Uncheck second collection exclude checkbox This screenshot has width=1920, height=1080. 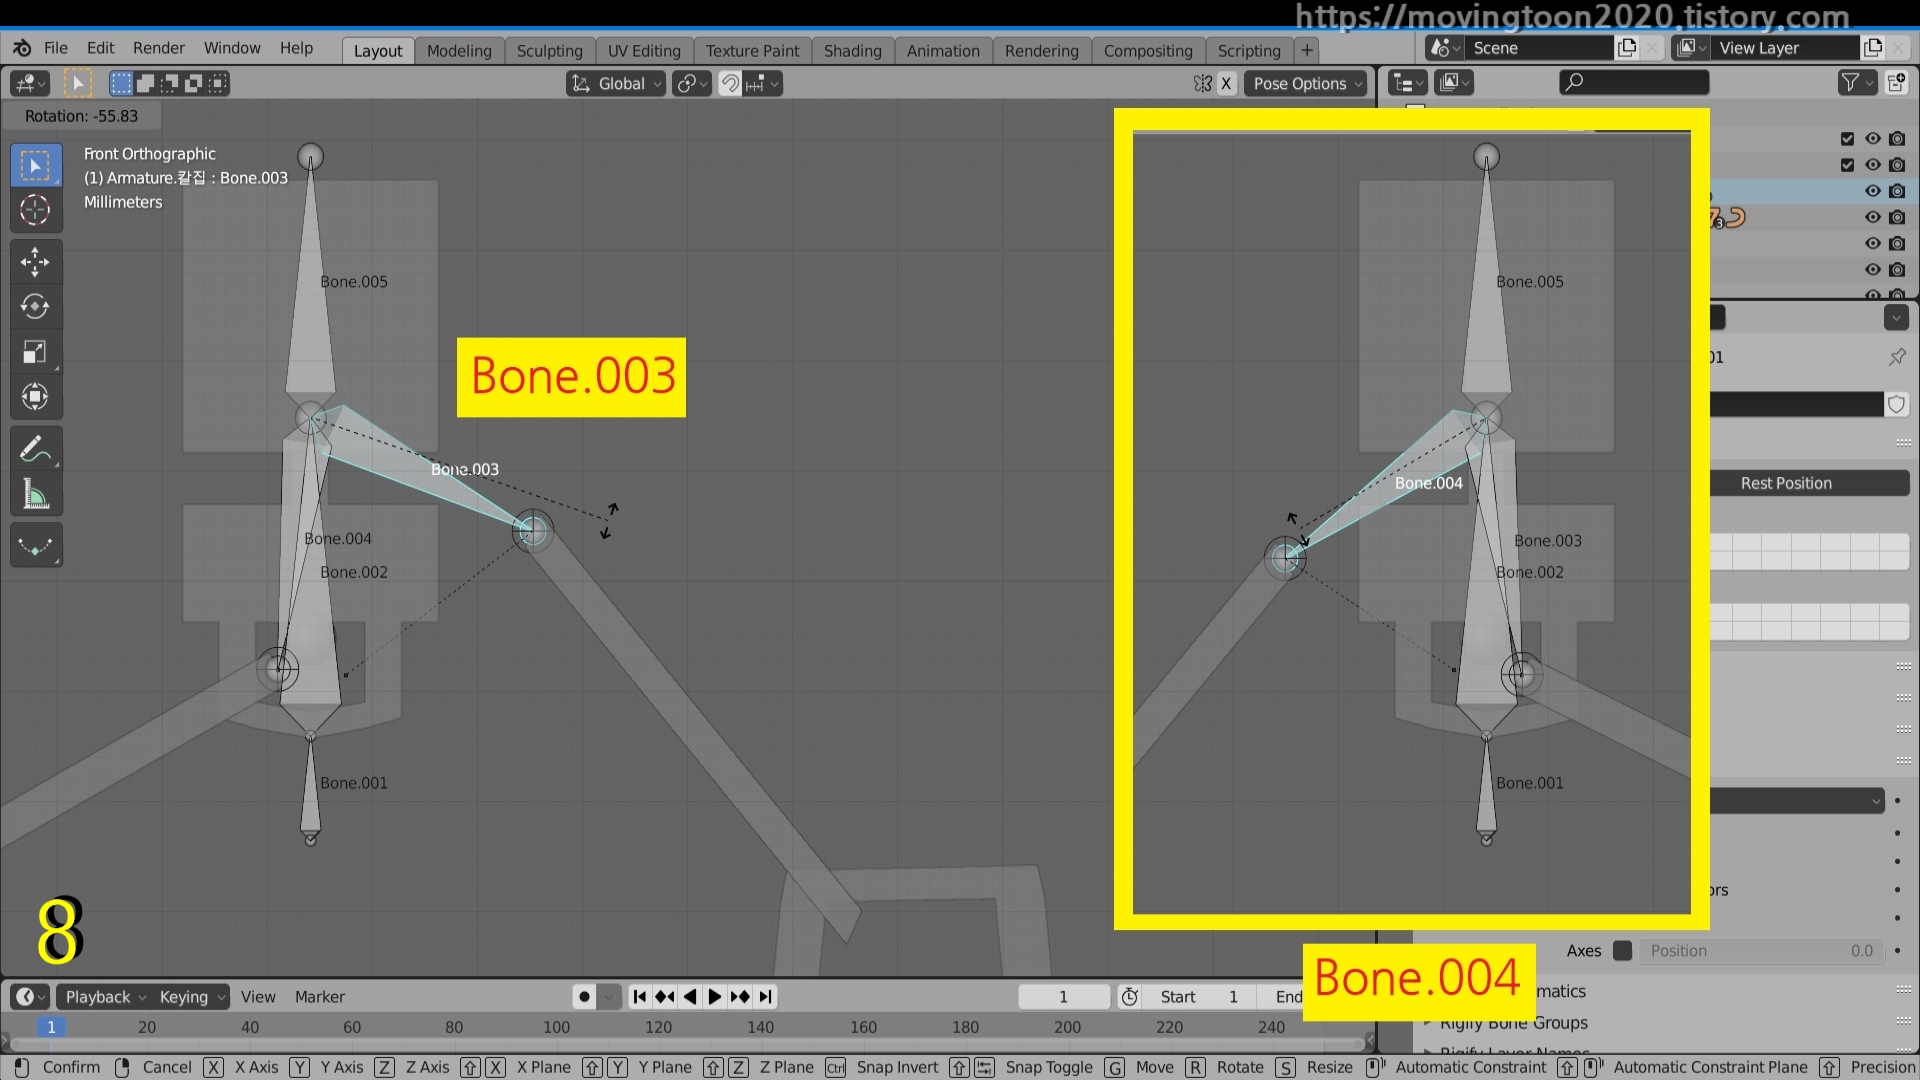point(1848,165)
